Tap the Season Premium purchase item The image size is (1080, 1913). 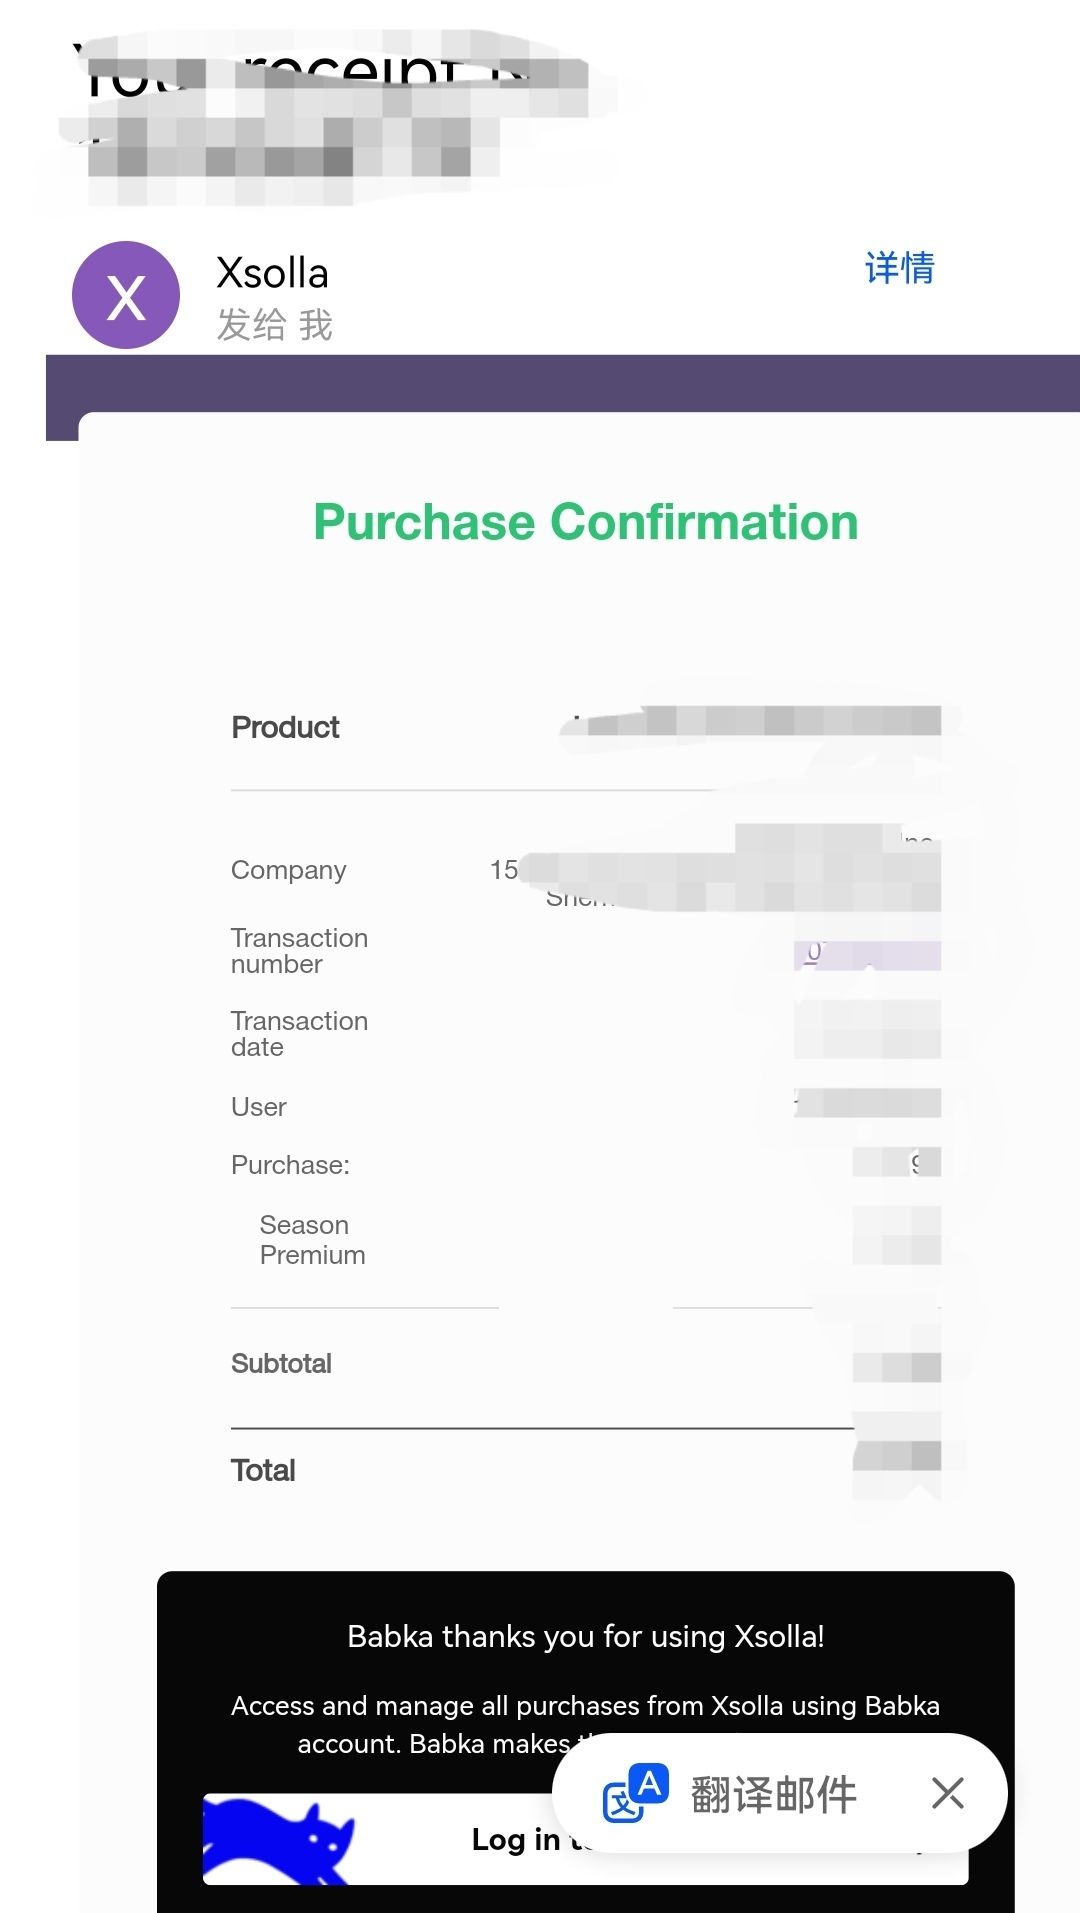[311, 1240]
